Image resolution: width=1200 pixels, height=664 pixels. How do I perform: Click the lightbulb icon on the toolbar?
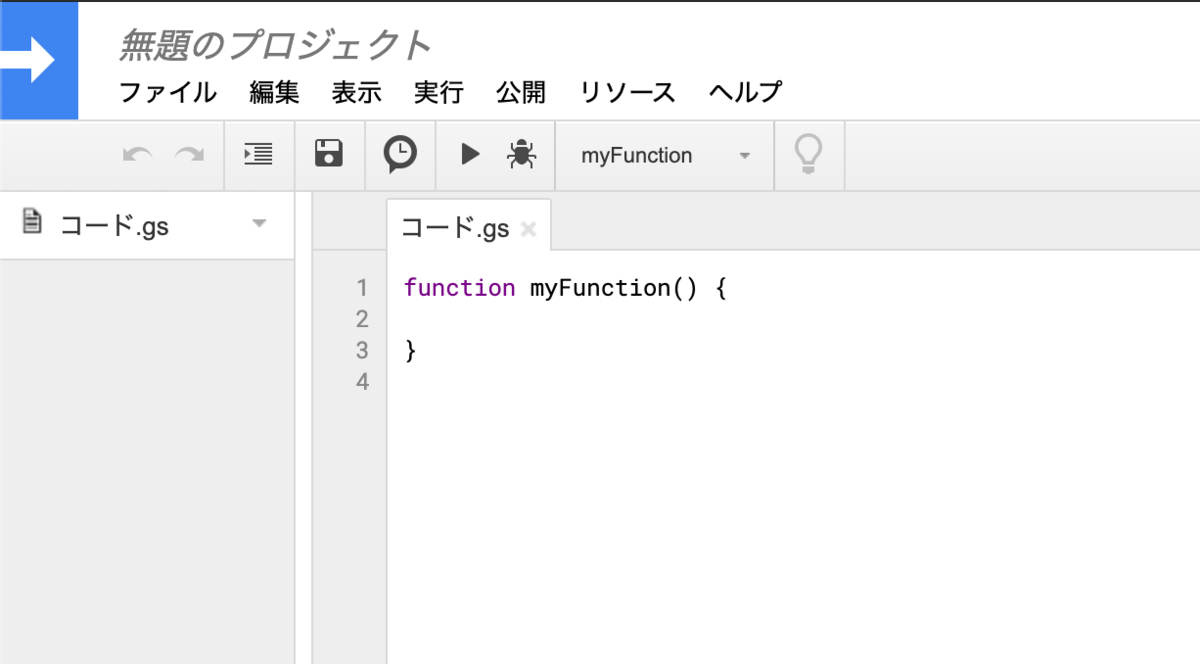click(x=809, y=155)
